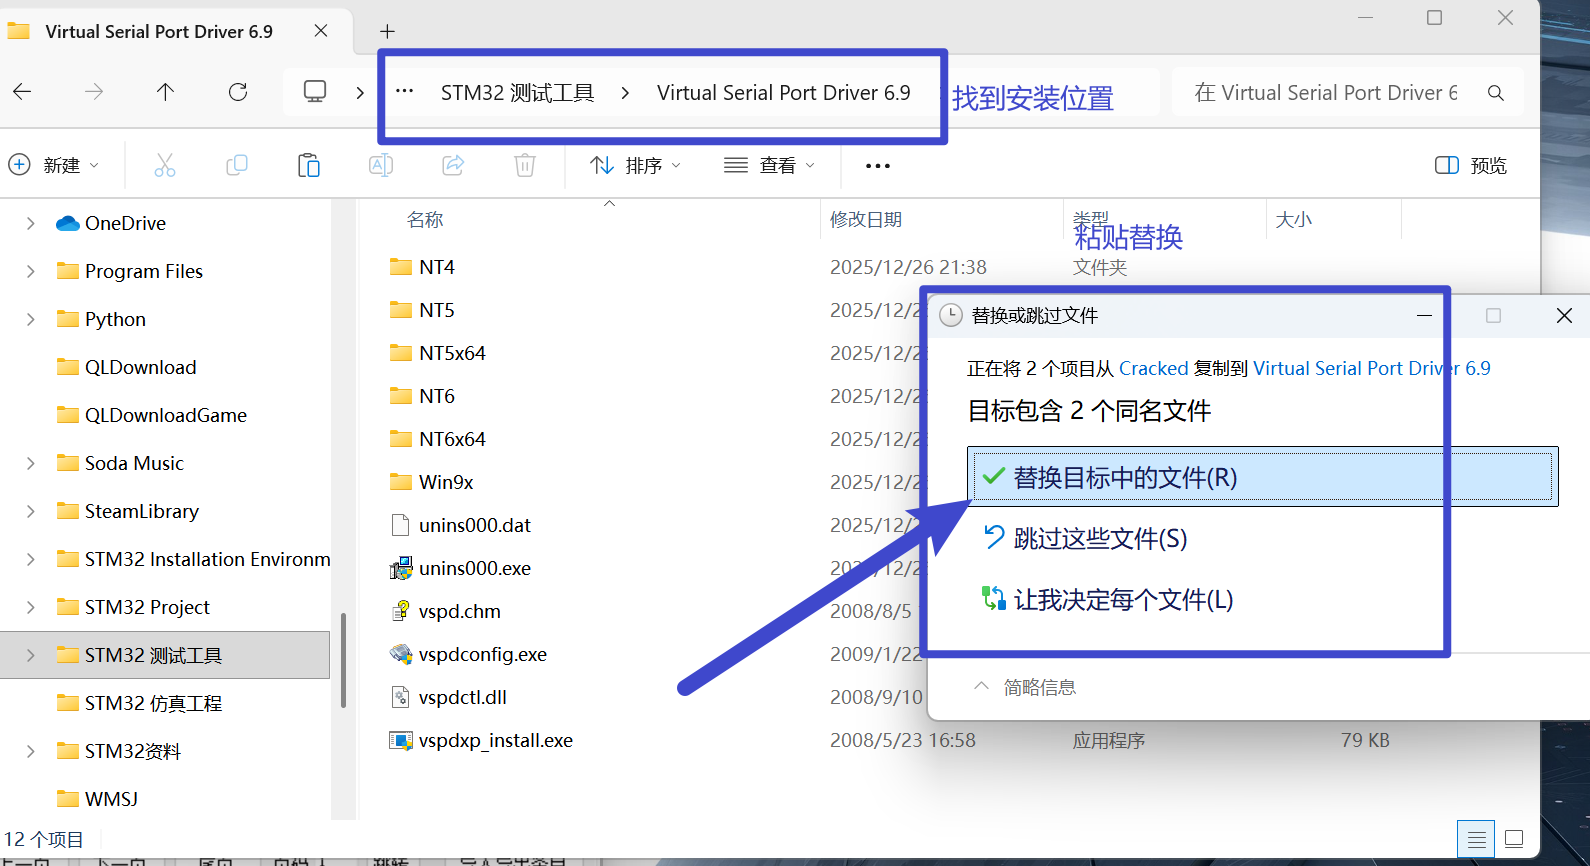Open the 新建 new item dropdown
This screenshot has width=1590, height=866.
[x=54, y=165]
